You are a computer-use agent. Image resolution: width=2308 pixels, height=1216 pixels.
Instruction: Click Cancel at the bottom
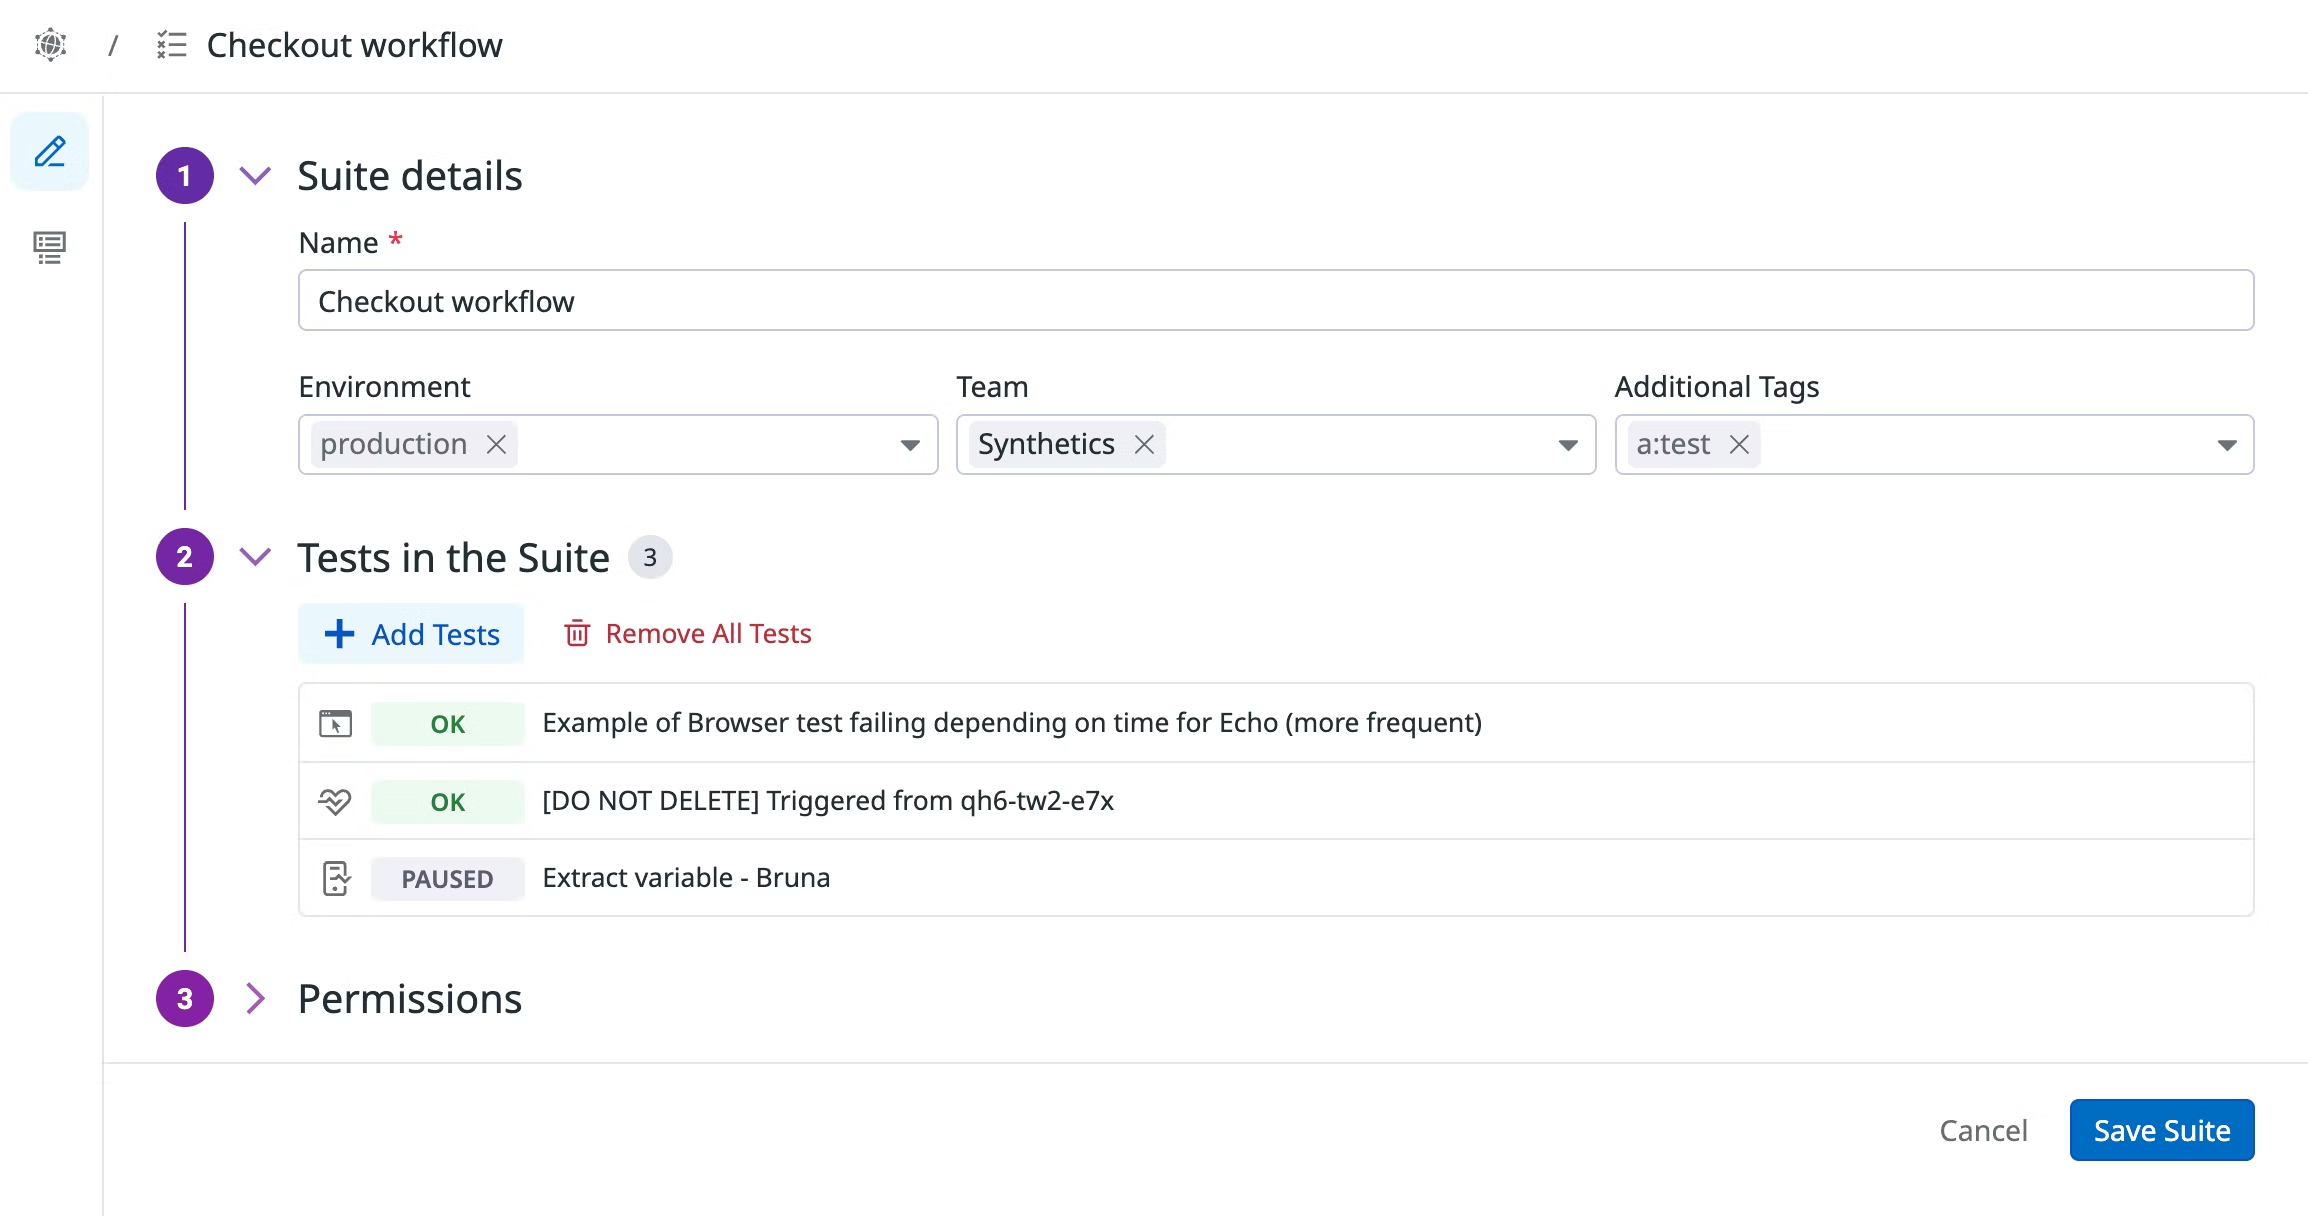tap(1983, 1130)
